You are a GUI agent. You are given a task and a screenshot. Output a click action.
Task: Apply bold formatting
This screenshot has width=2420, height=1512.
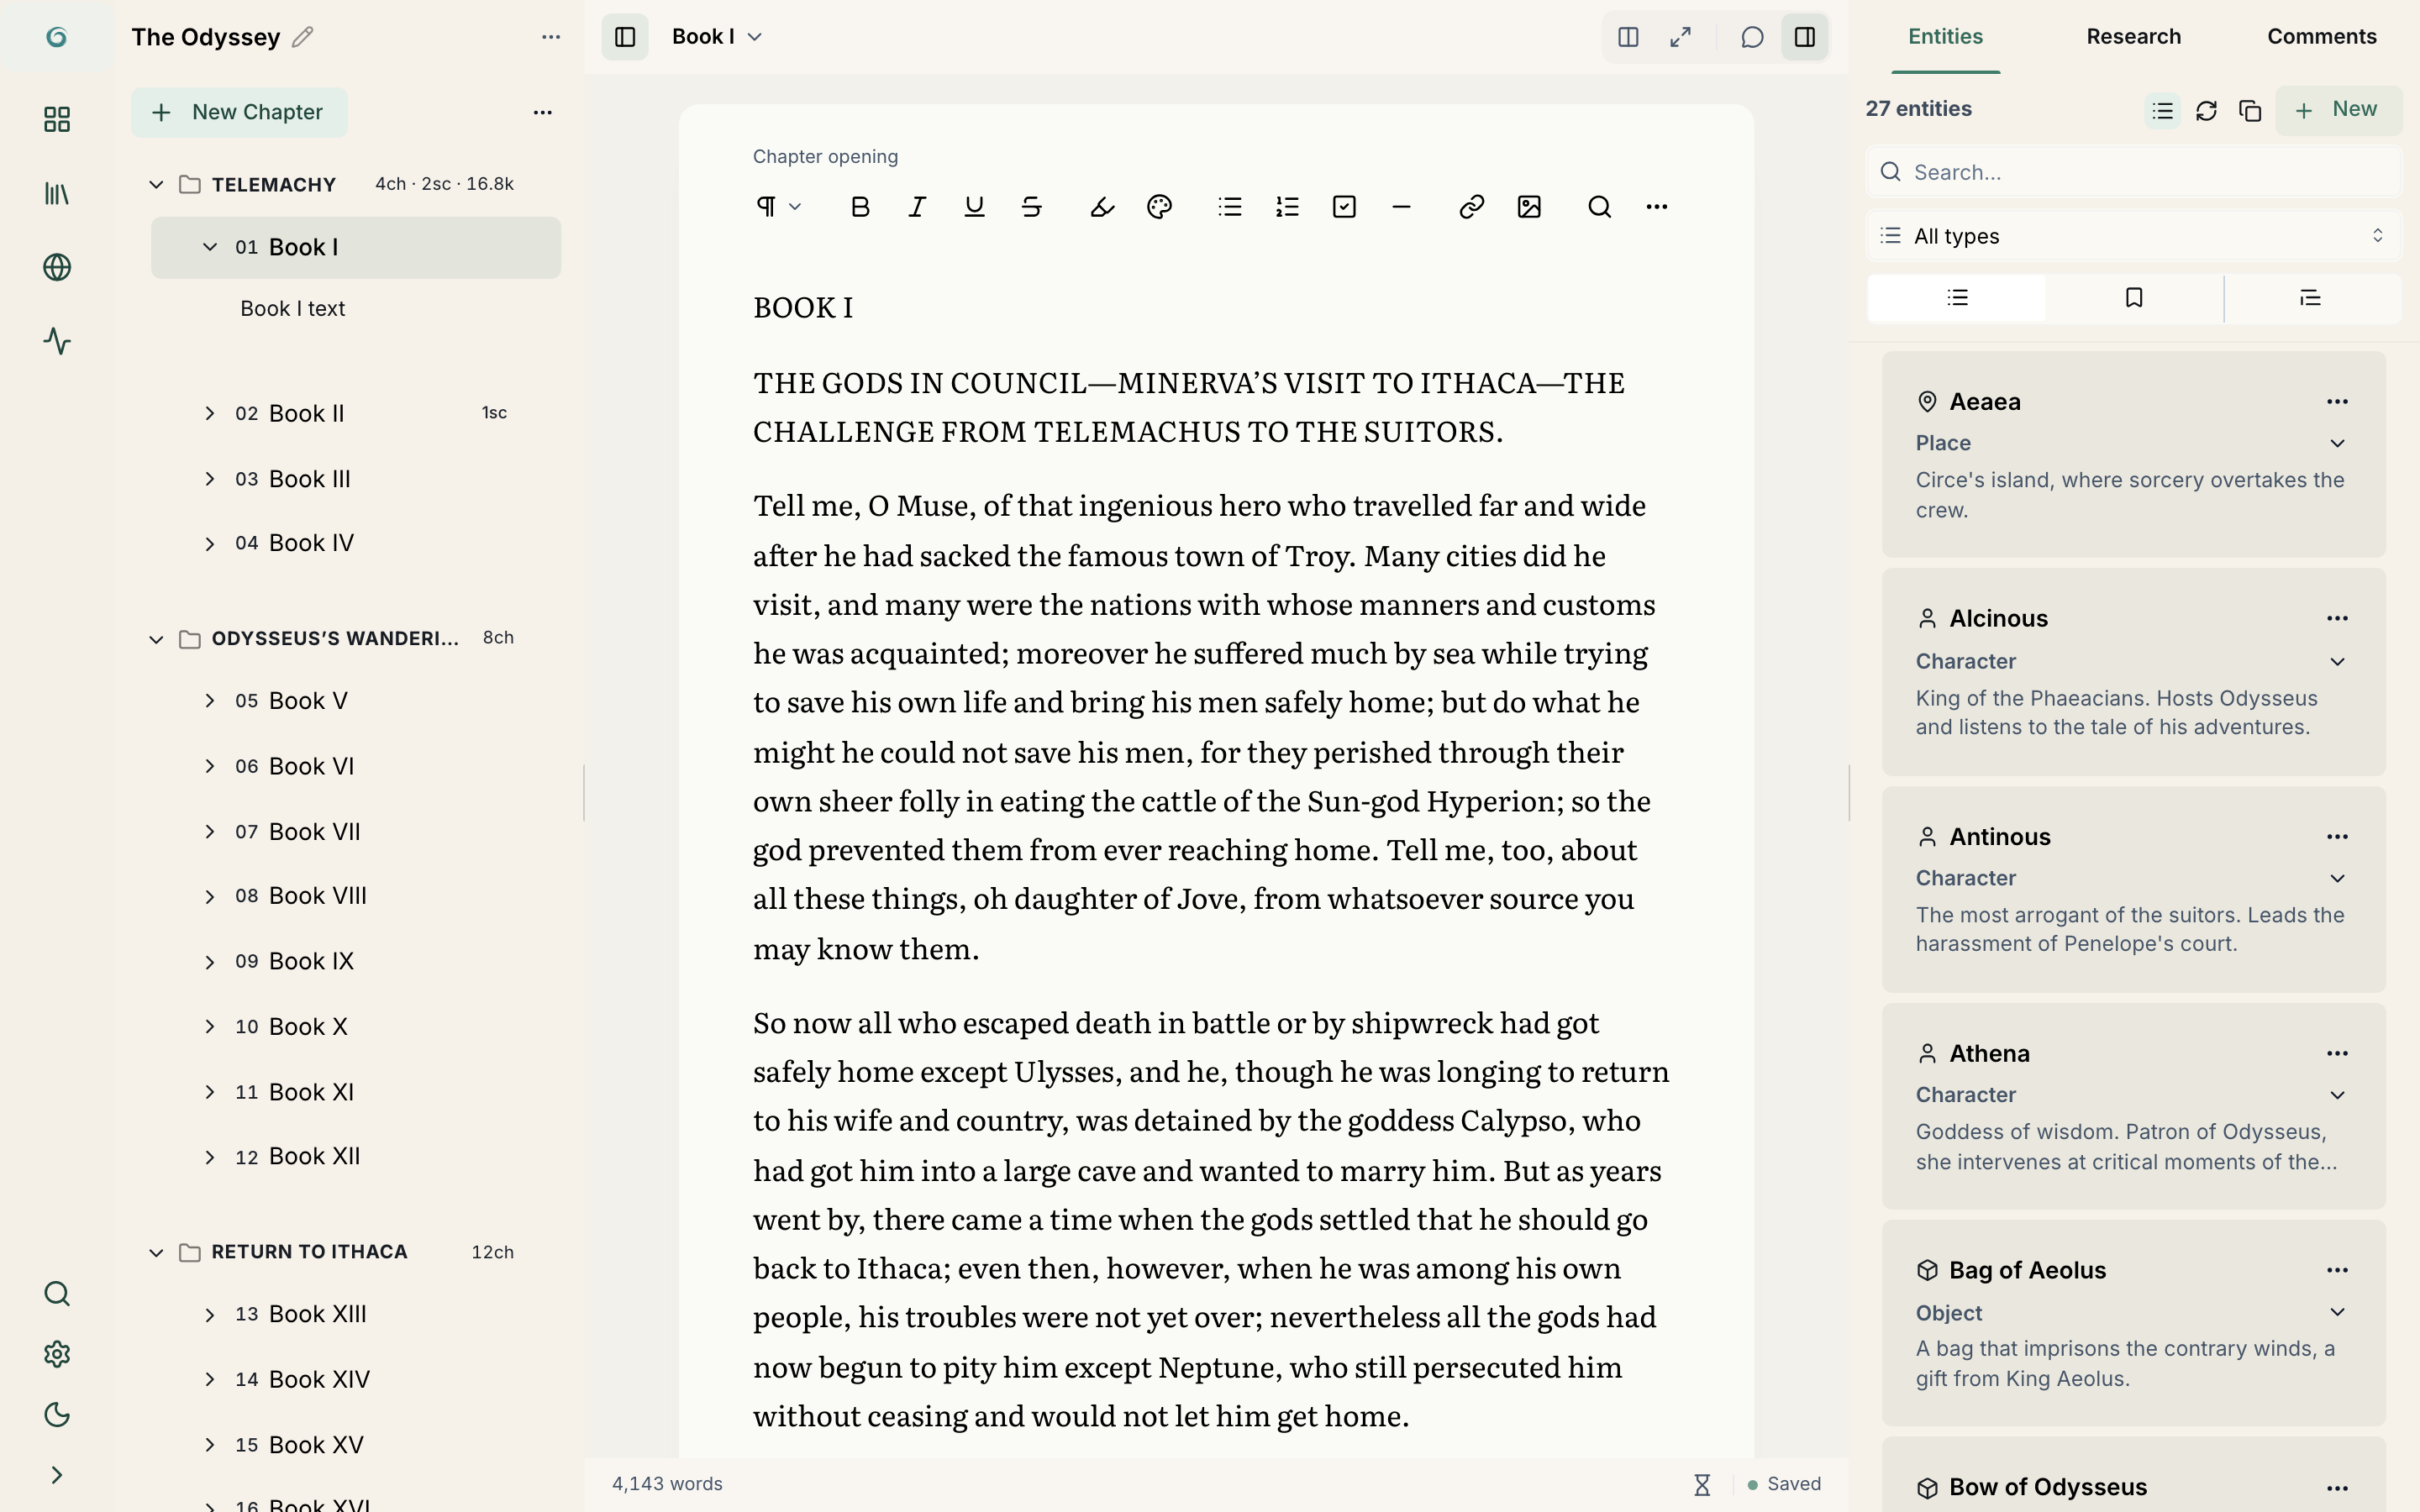coord(860,207)
